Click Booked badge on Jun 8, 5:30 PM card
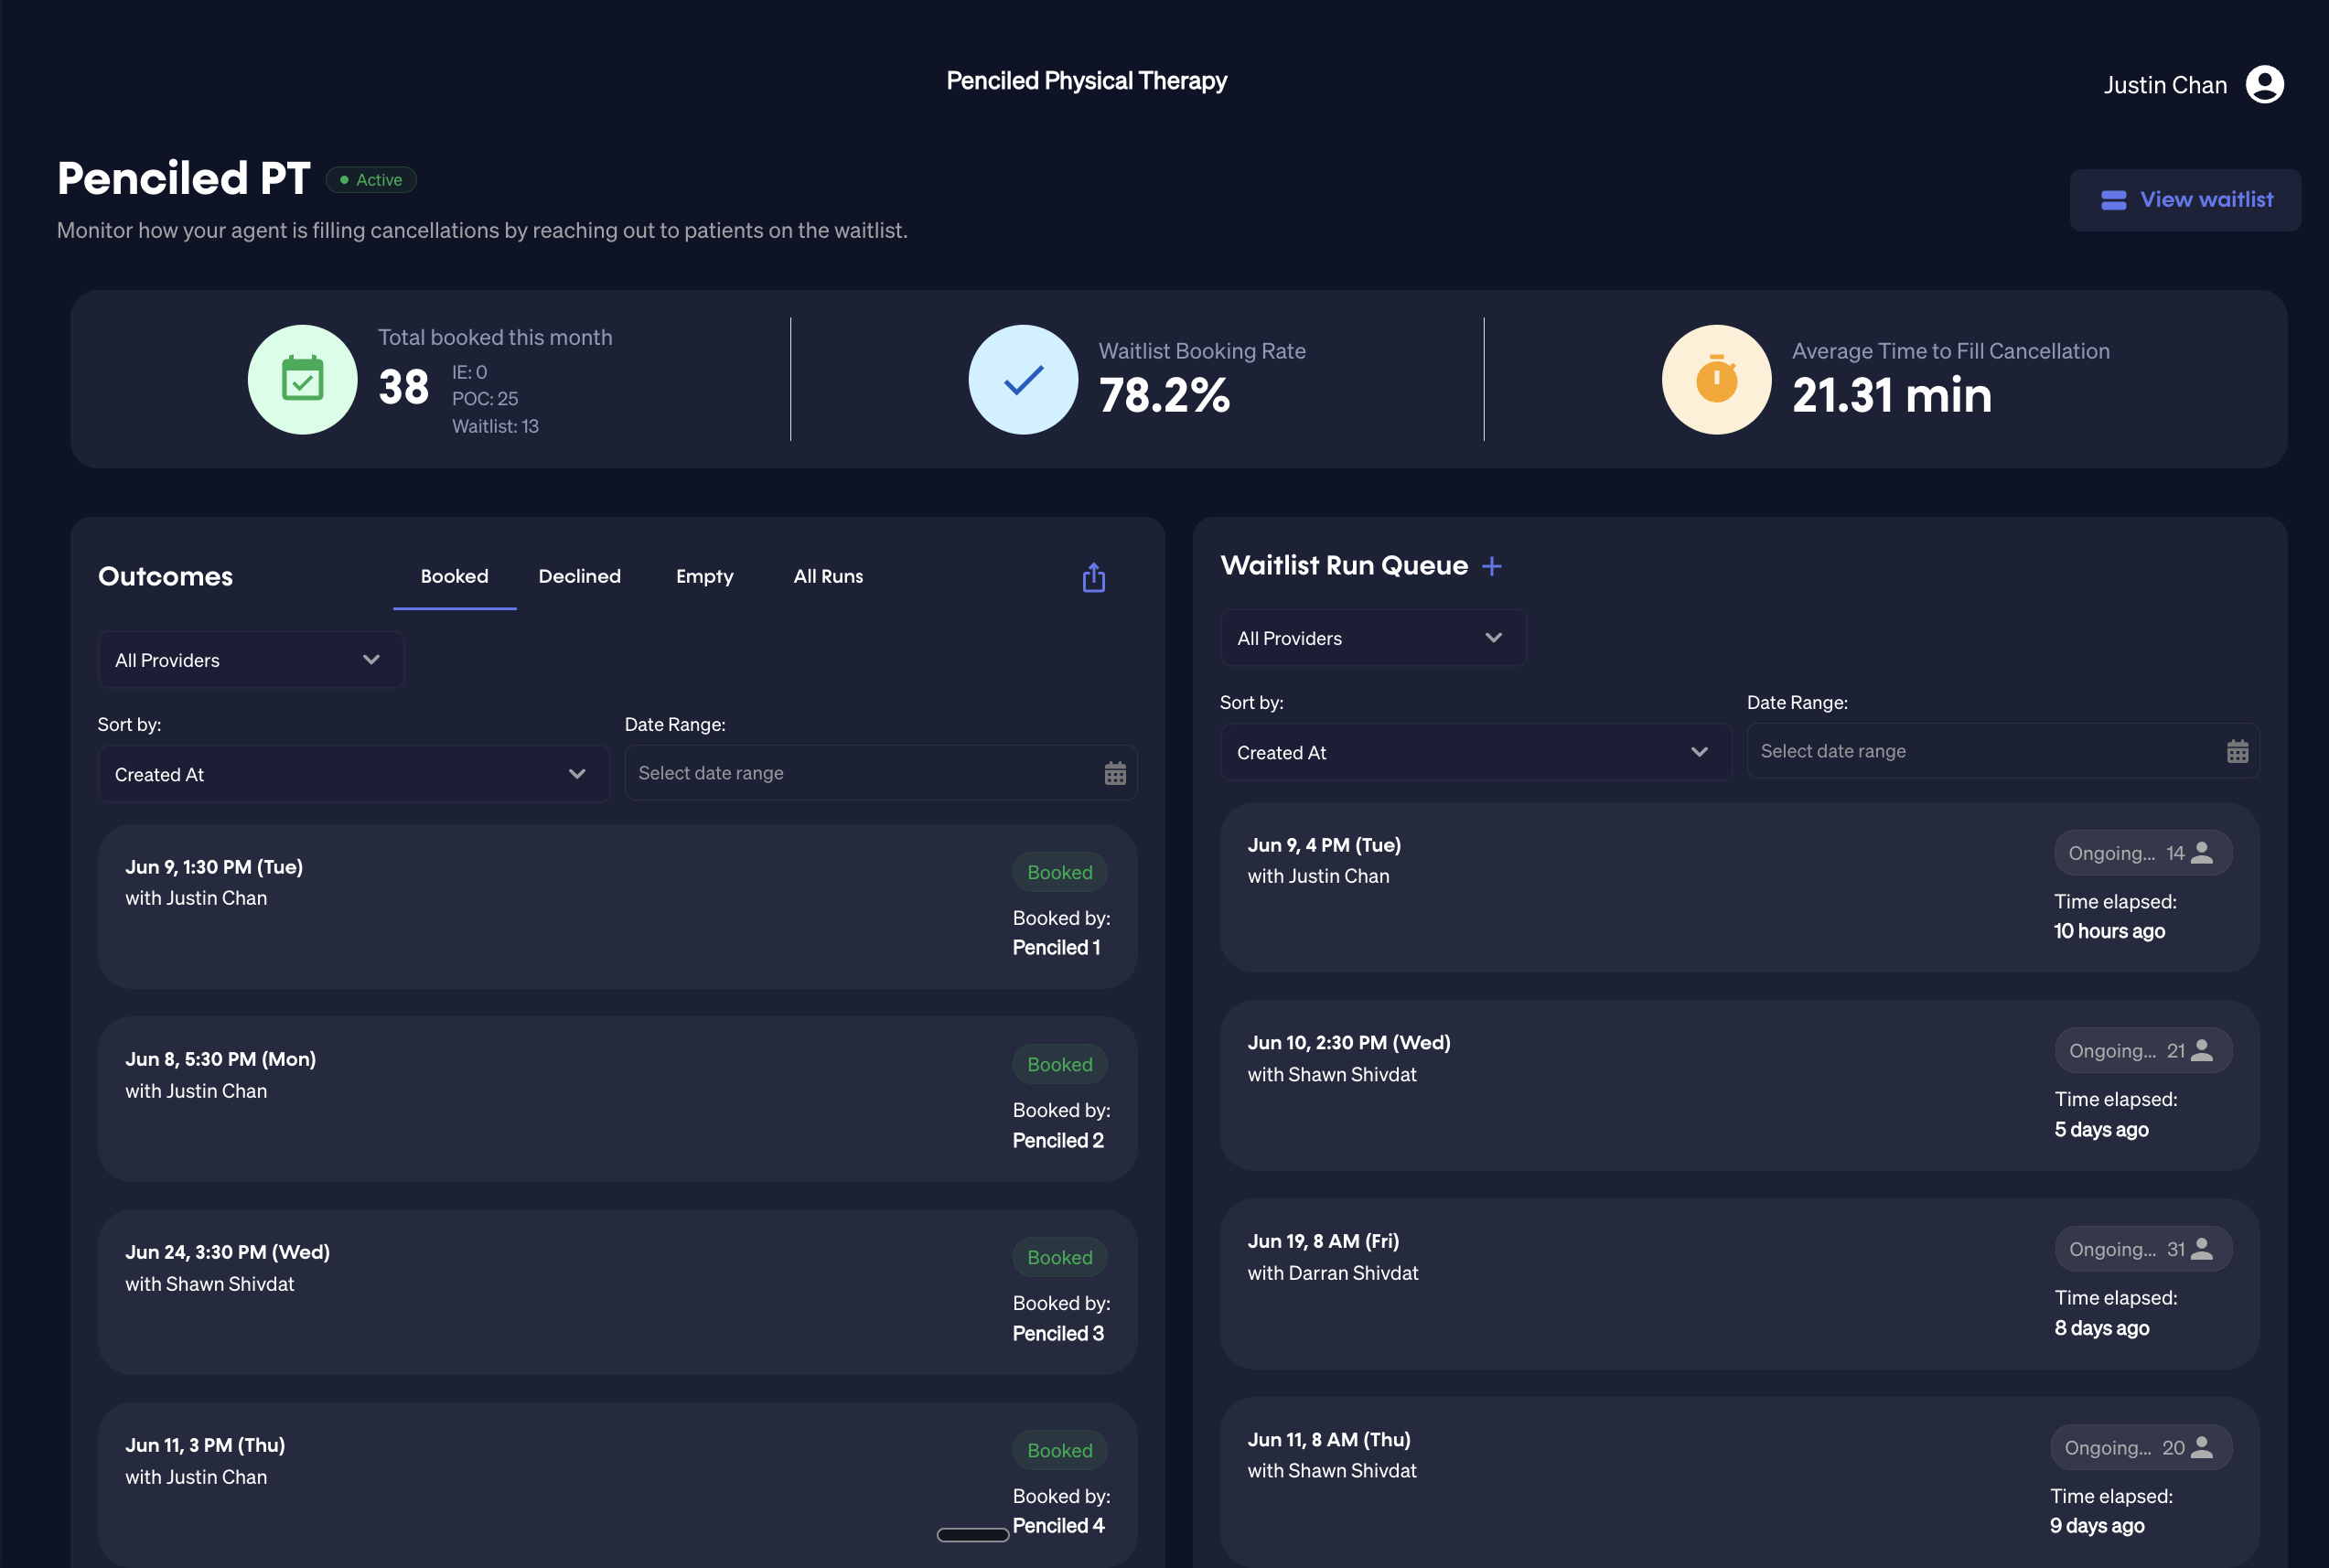Screen dimensions: 2329x1568 [x=1060, y=1064]
